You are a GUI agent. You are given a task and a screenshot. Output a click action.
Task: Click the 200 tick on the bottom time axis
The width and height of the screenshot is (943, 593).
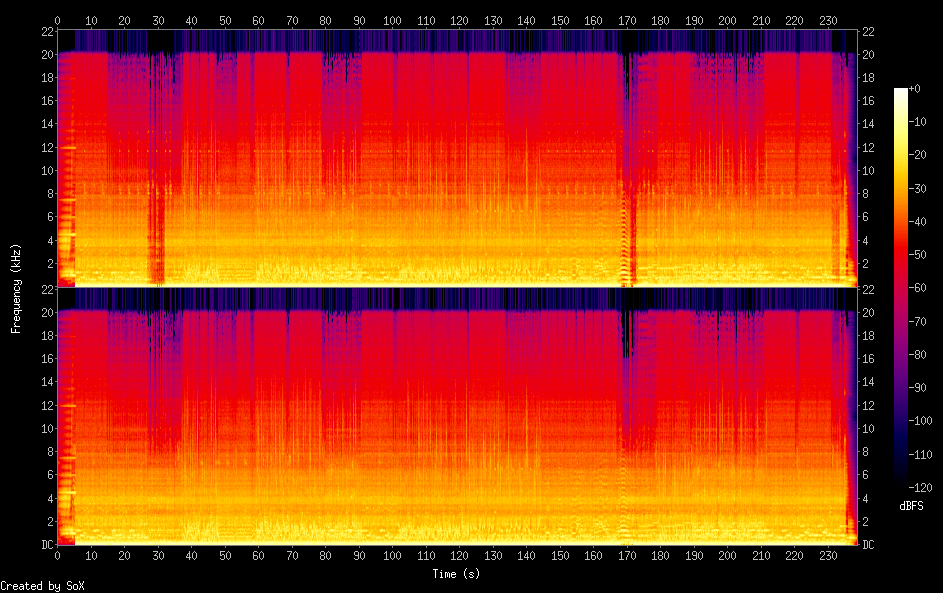click(728, 557)
